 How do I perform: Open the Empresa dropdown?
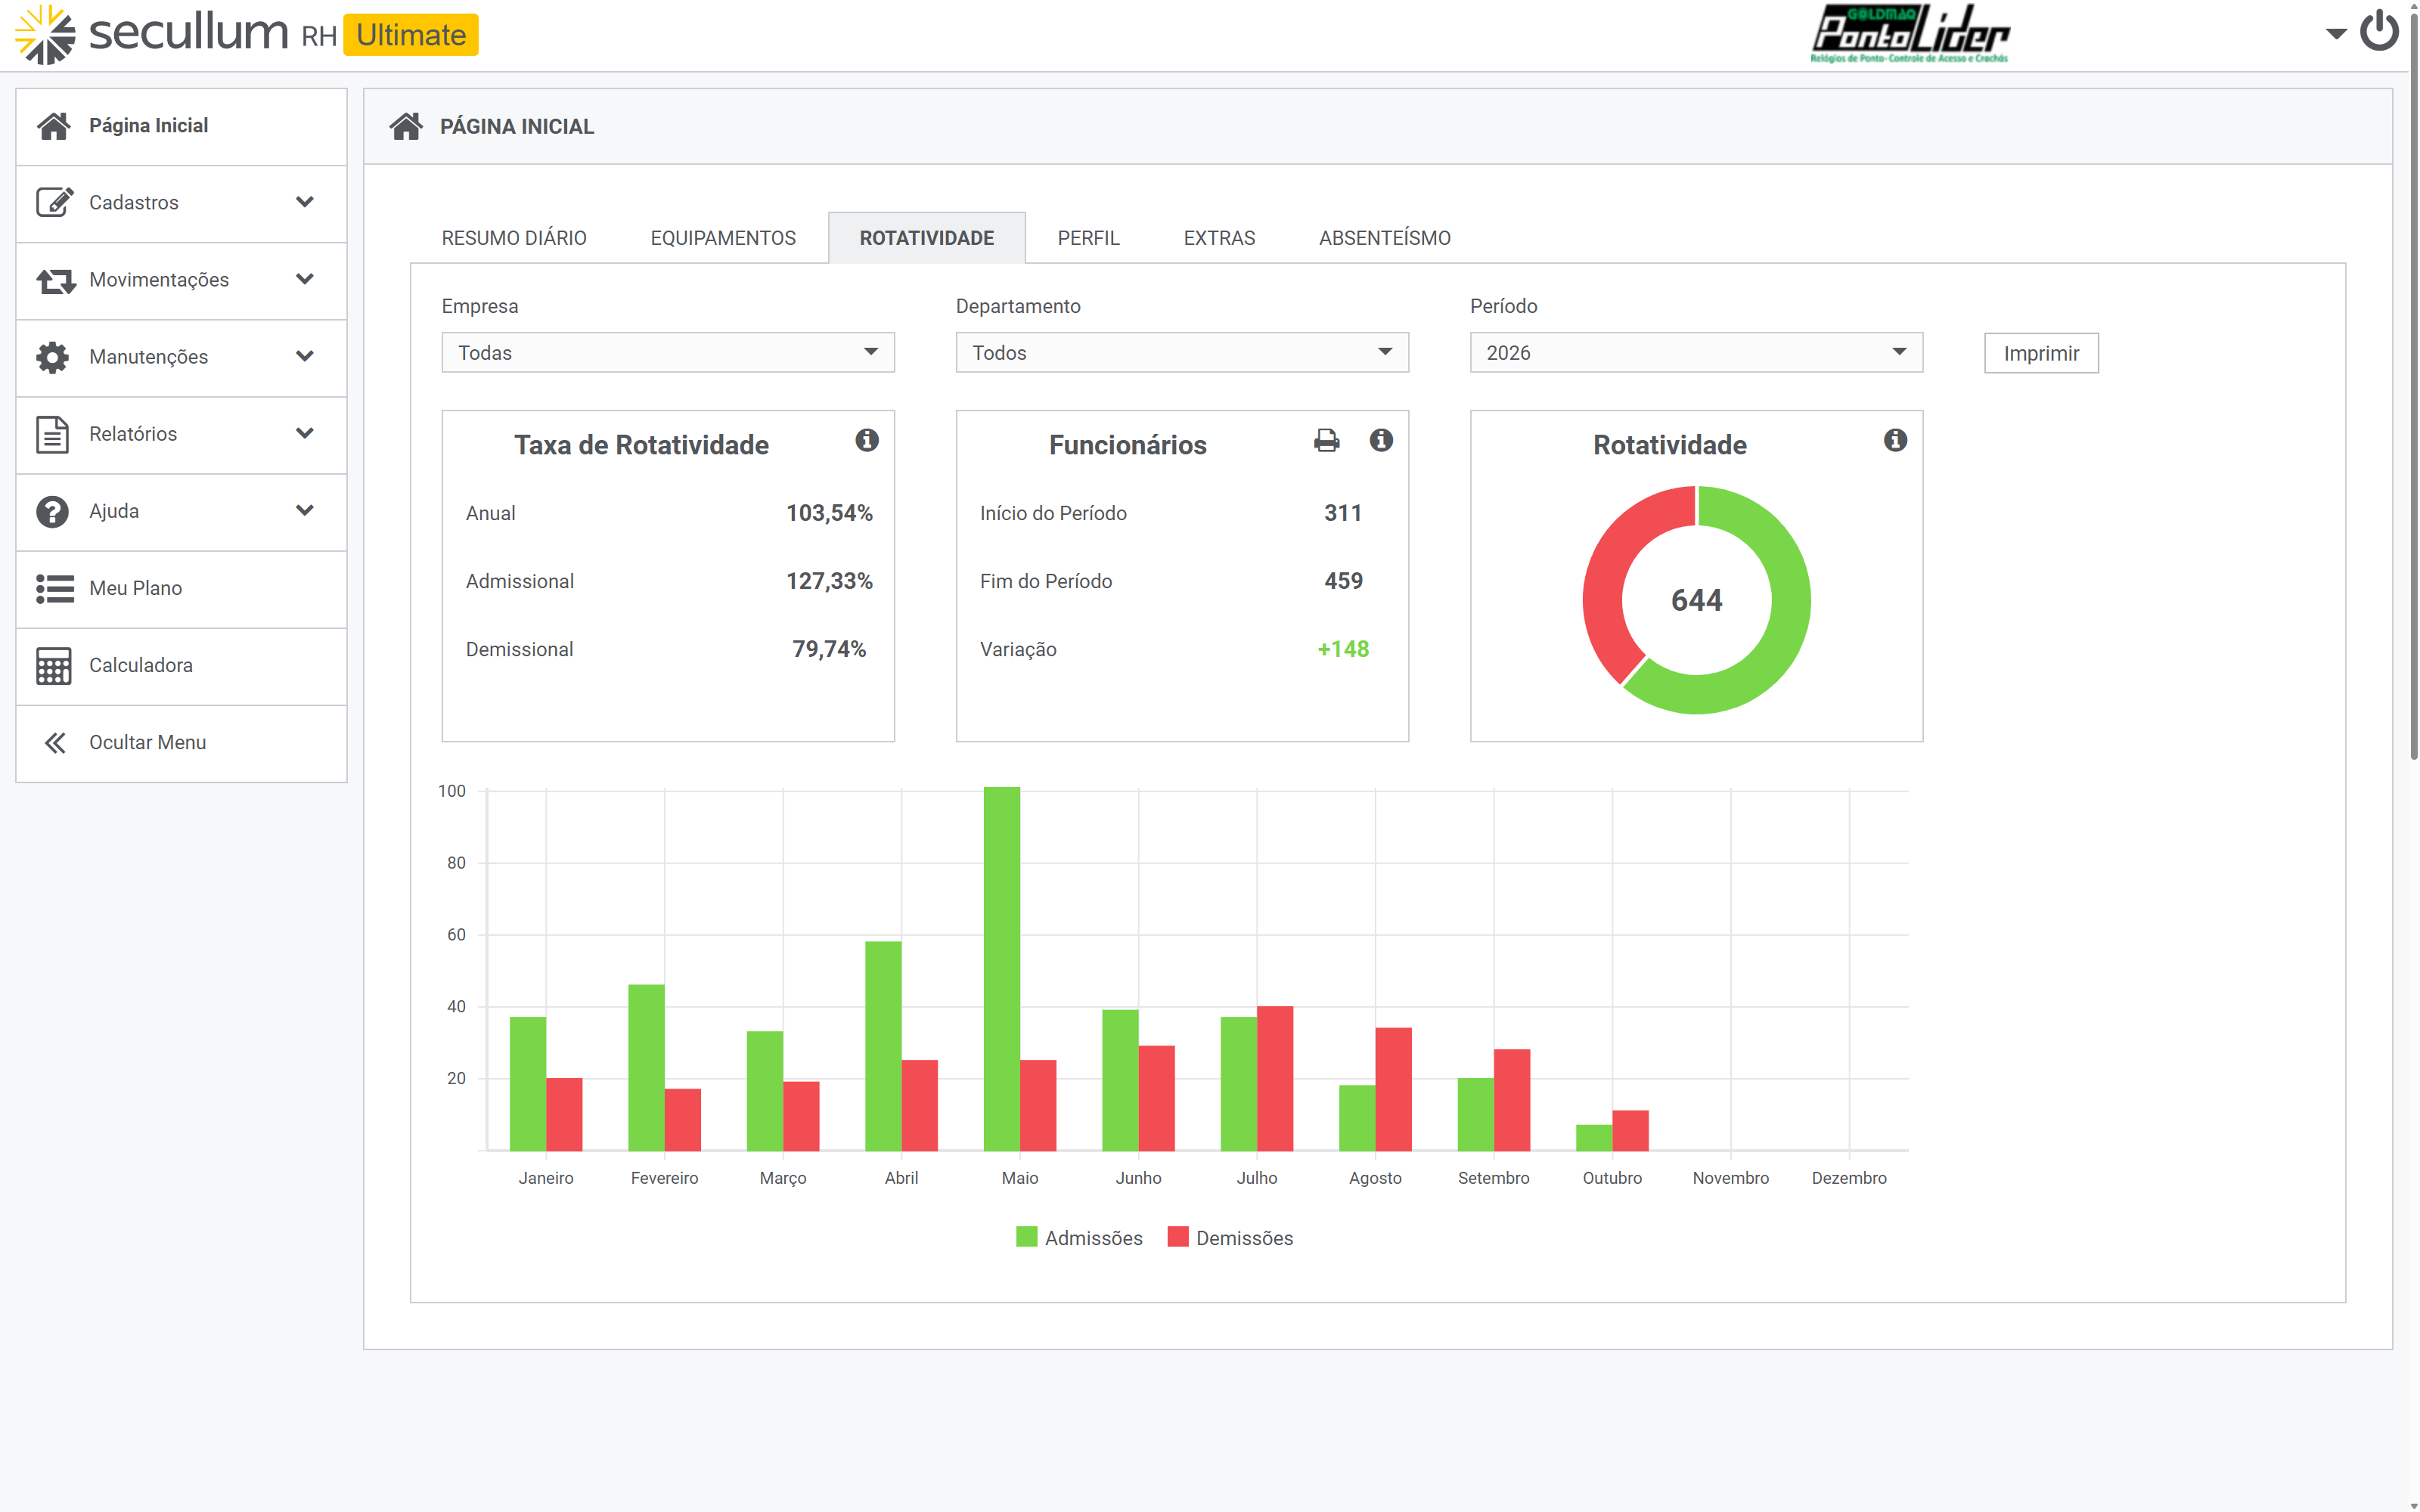coord(668,353)
